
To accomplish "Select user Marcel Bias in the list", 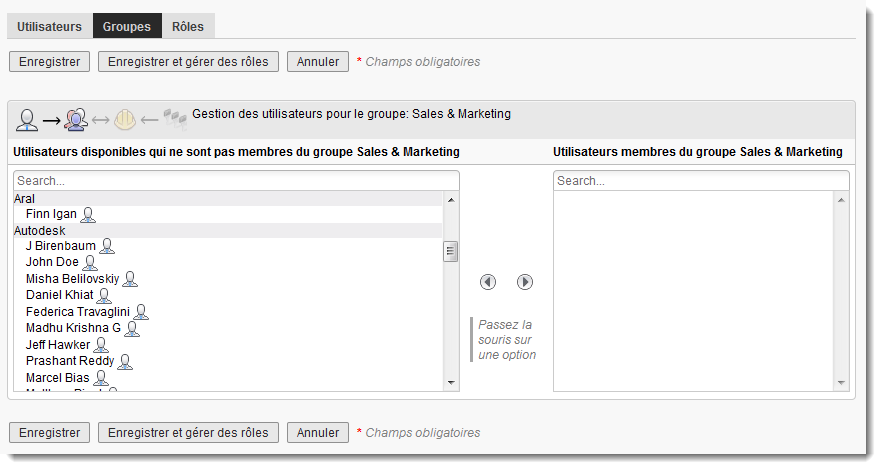I will 57,377.
